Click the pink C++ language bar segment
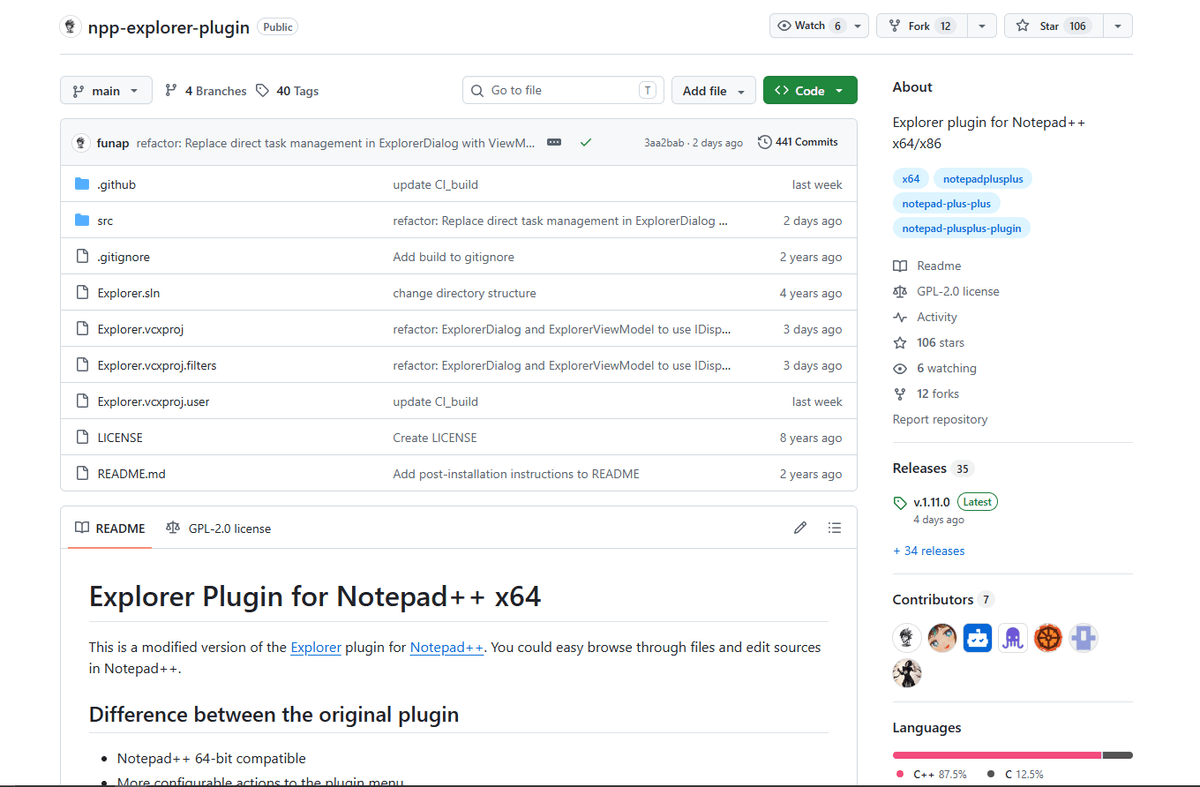Viewport: 1200px width, 787px height. tap(997, 755)
